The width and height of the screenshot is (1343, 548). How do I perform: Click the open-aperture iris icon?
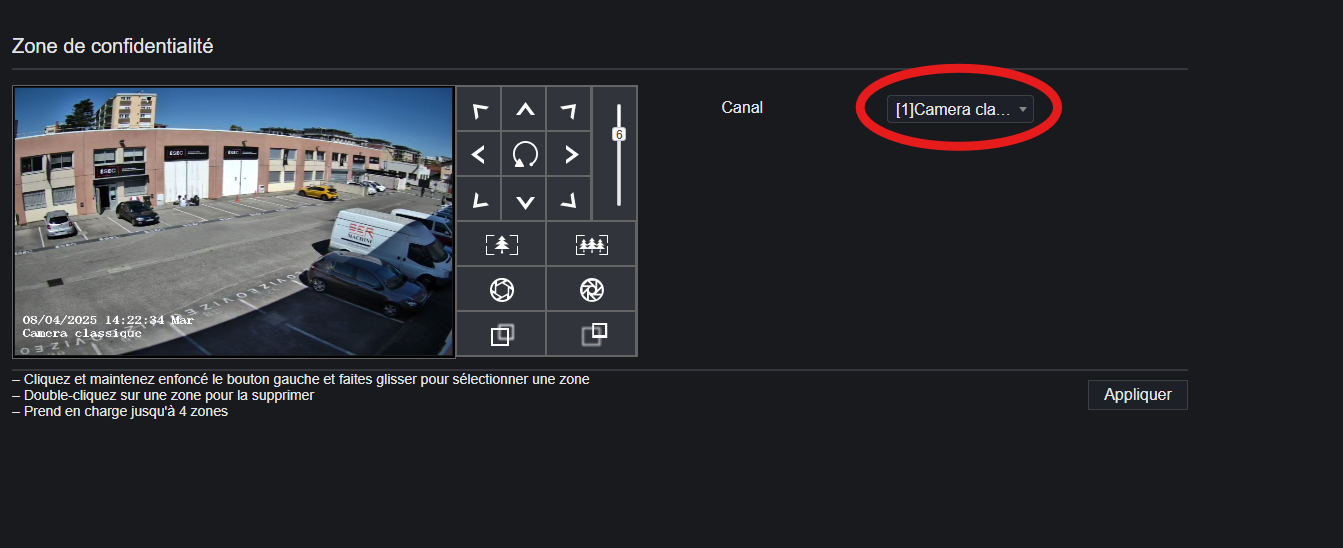501,289
